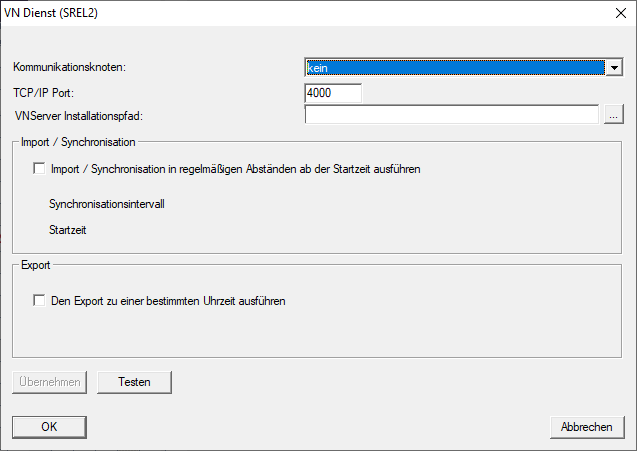Click the Import / Synchronisation group heading
Viewport: 637px width, 451px height.
[78, 143]
